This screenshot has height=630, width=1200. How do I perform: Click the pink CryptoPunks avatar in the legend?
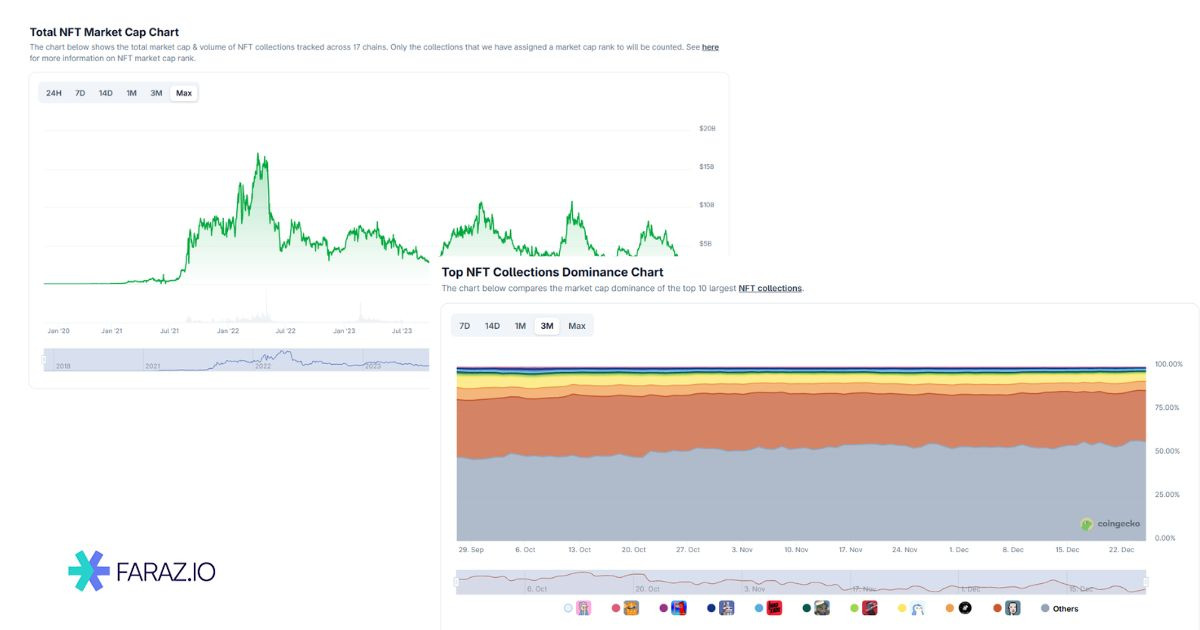(x=581, y=607)
